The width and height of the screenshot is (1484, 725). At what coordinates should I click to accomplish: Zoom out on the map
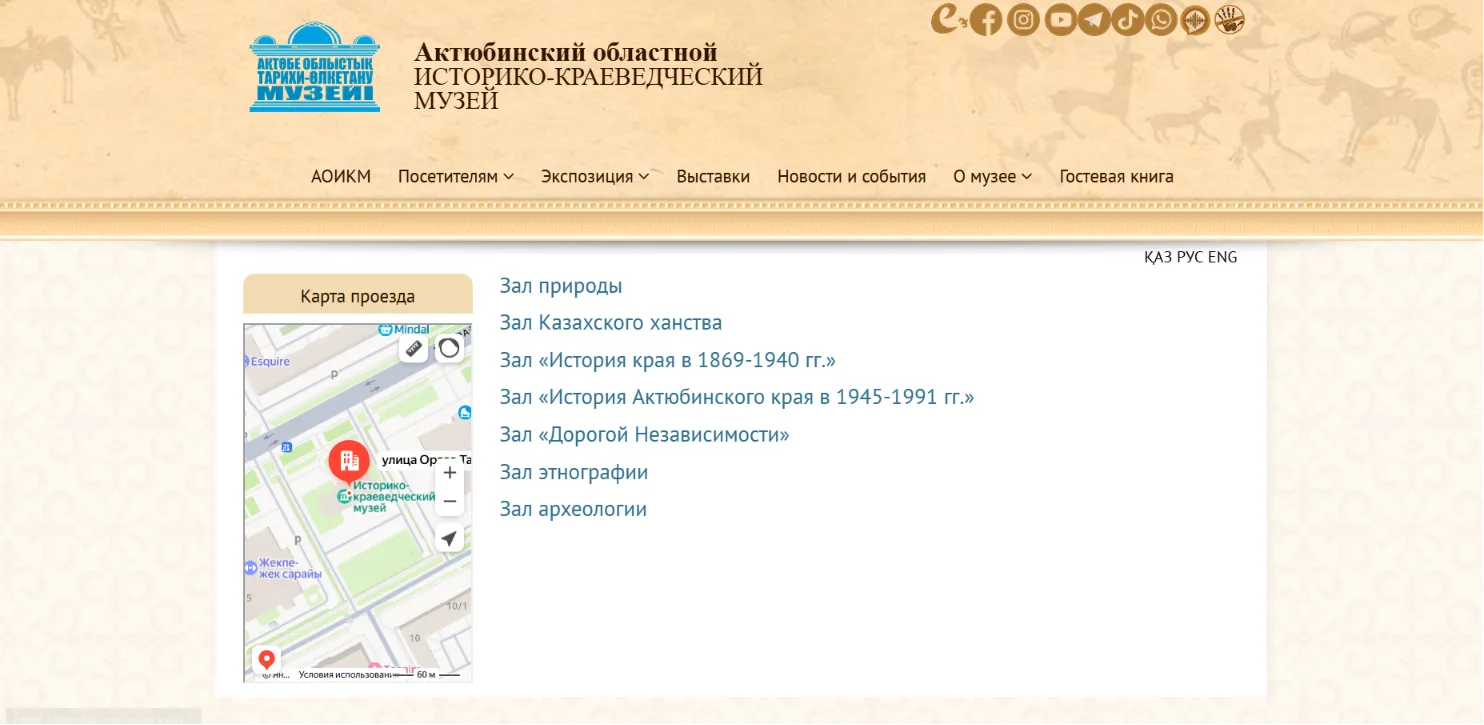click(450, 502)
